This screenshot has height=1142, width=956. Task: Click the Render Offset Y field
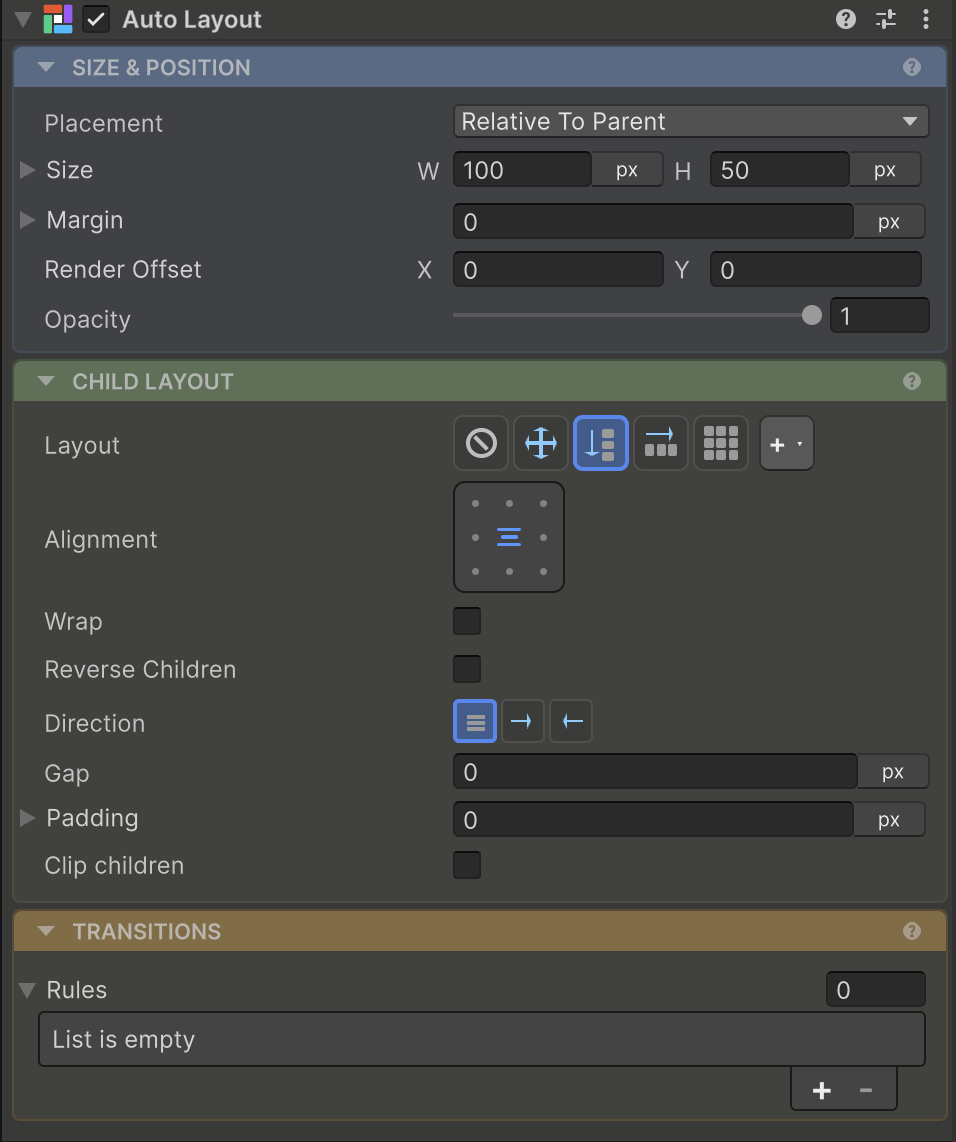pyautogui.click(x=815, y=269)
